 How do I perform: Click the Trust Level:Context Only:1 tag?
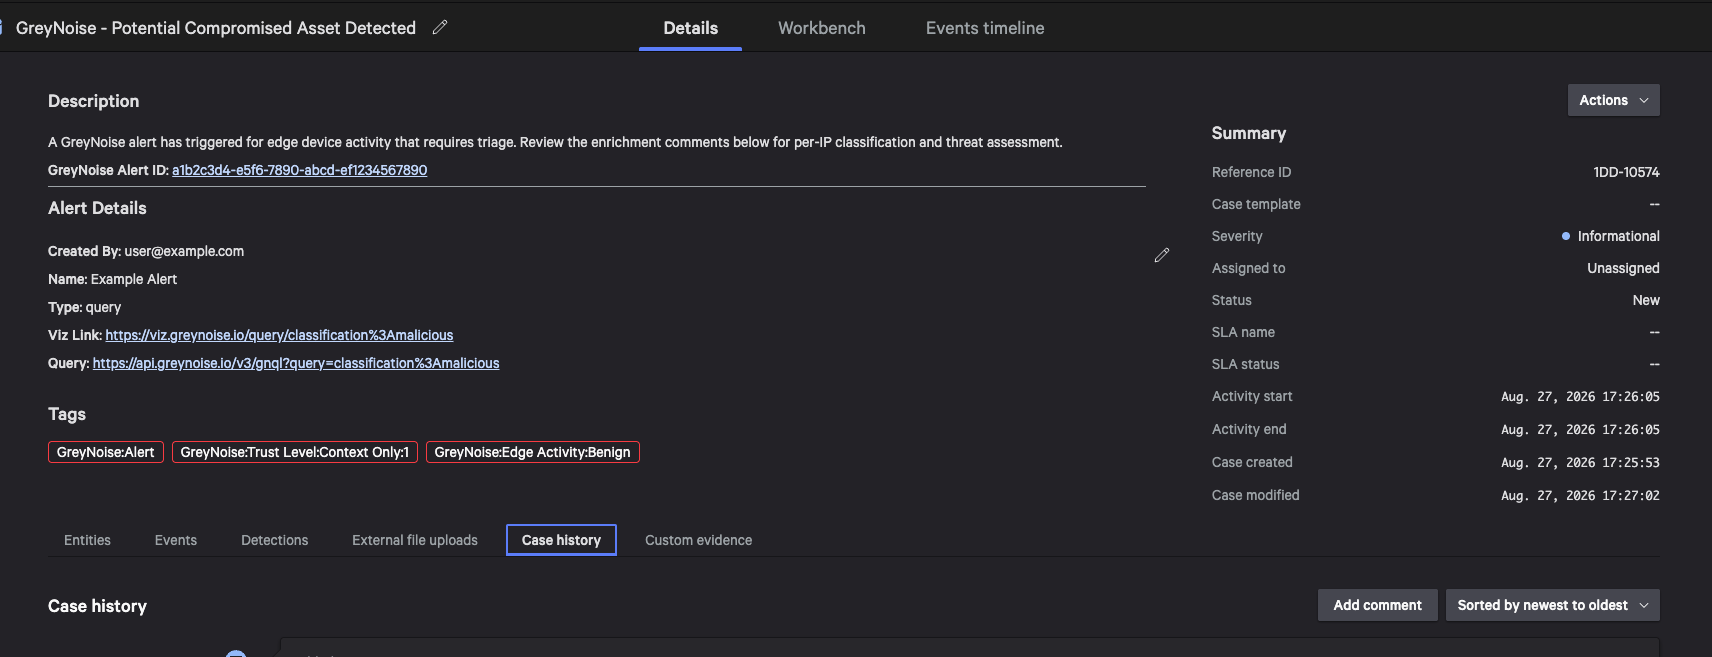(x=294, y=452)
